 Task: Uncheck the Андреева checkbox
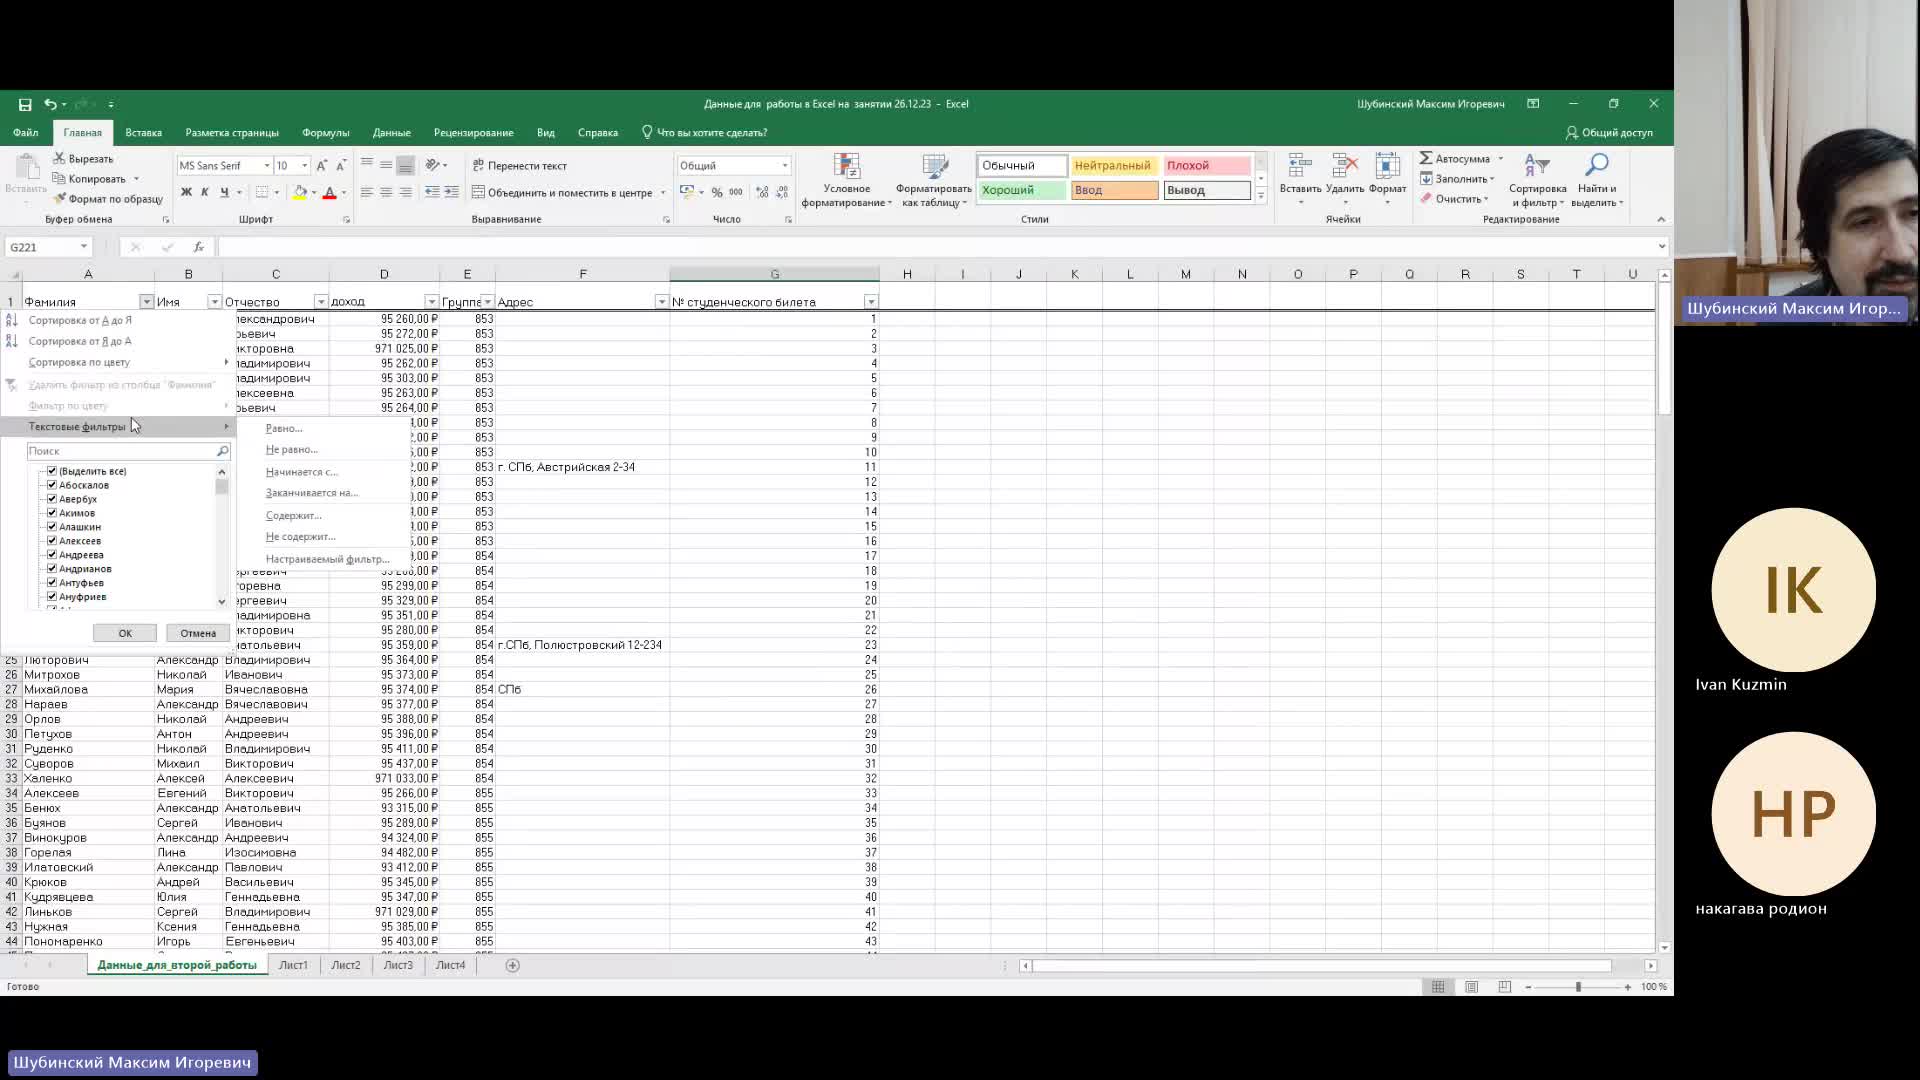[52, 555]
